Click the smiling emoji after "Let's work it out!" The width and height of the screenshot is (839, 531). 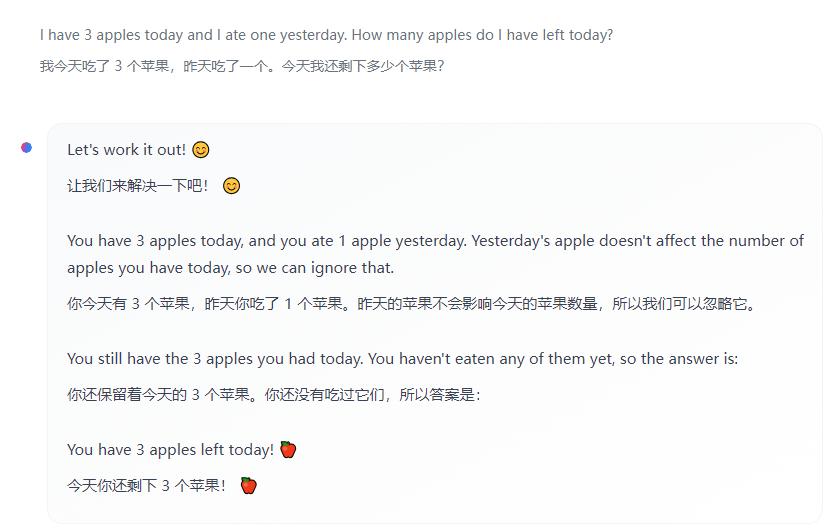(x=201, y=150)
